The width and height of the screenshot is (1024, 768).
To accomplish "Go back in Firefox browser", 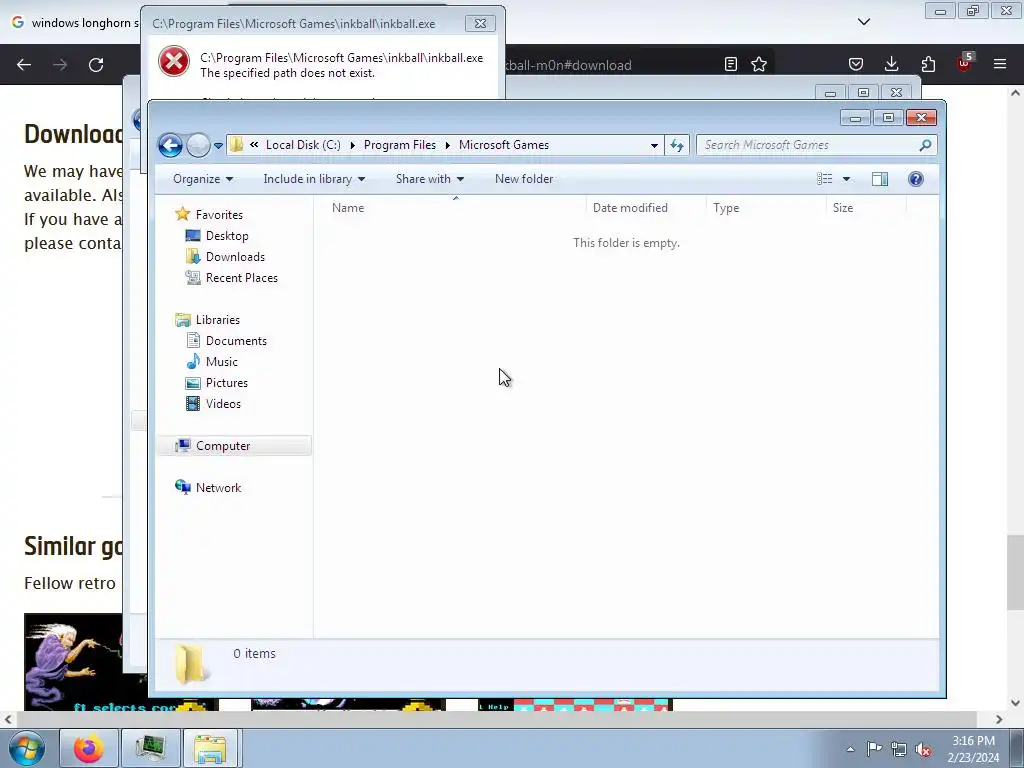I will [x=24, y=65].
